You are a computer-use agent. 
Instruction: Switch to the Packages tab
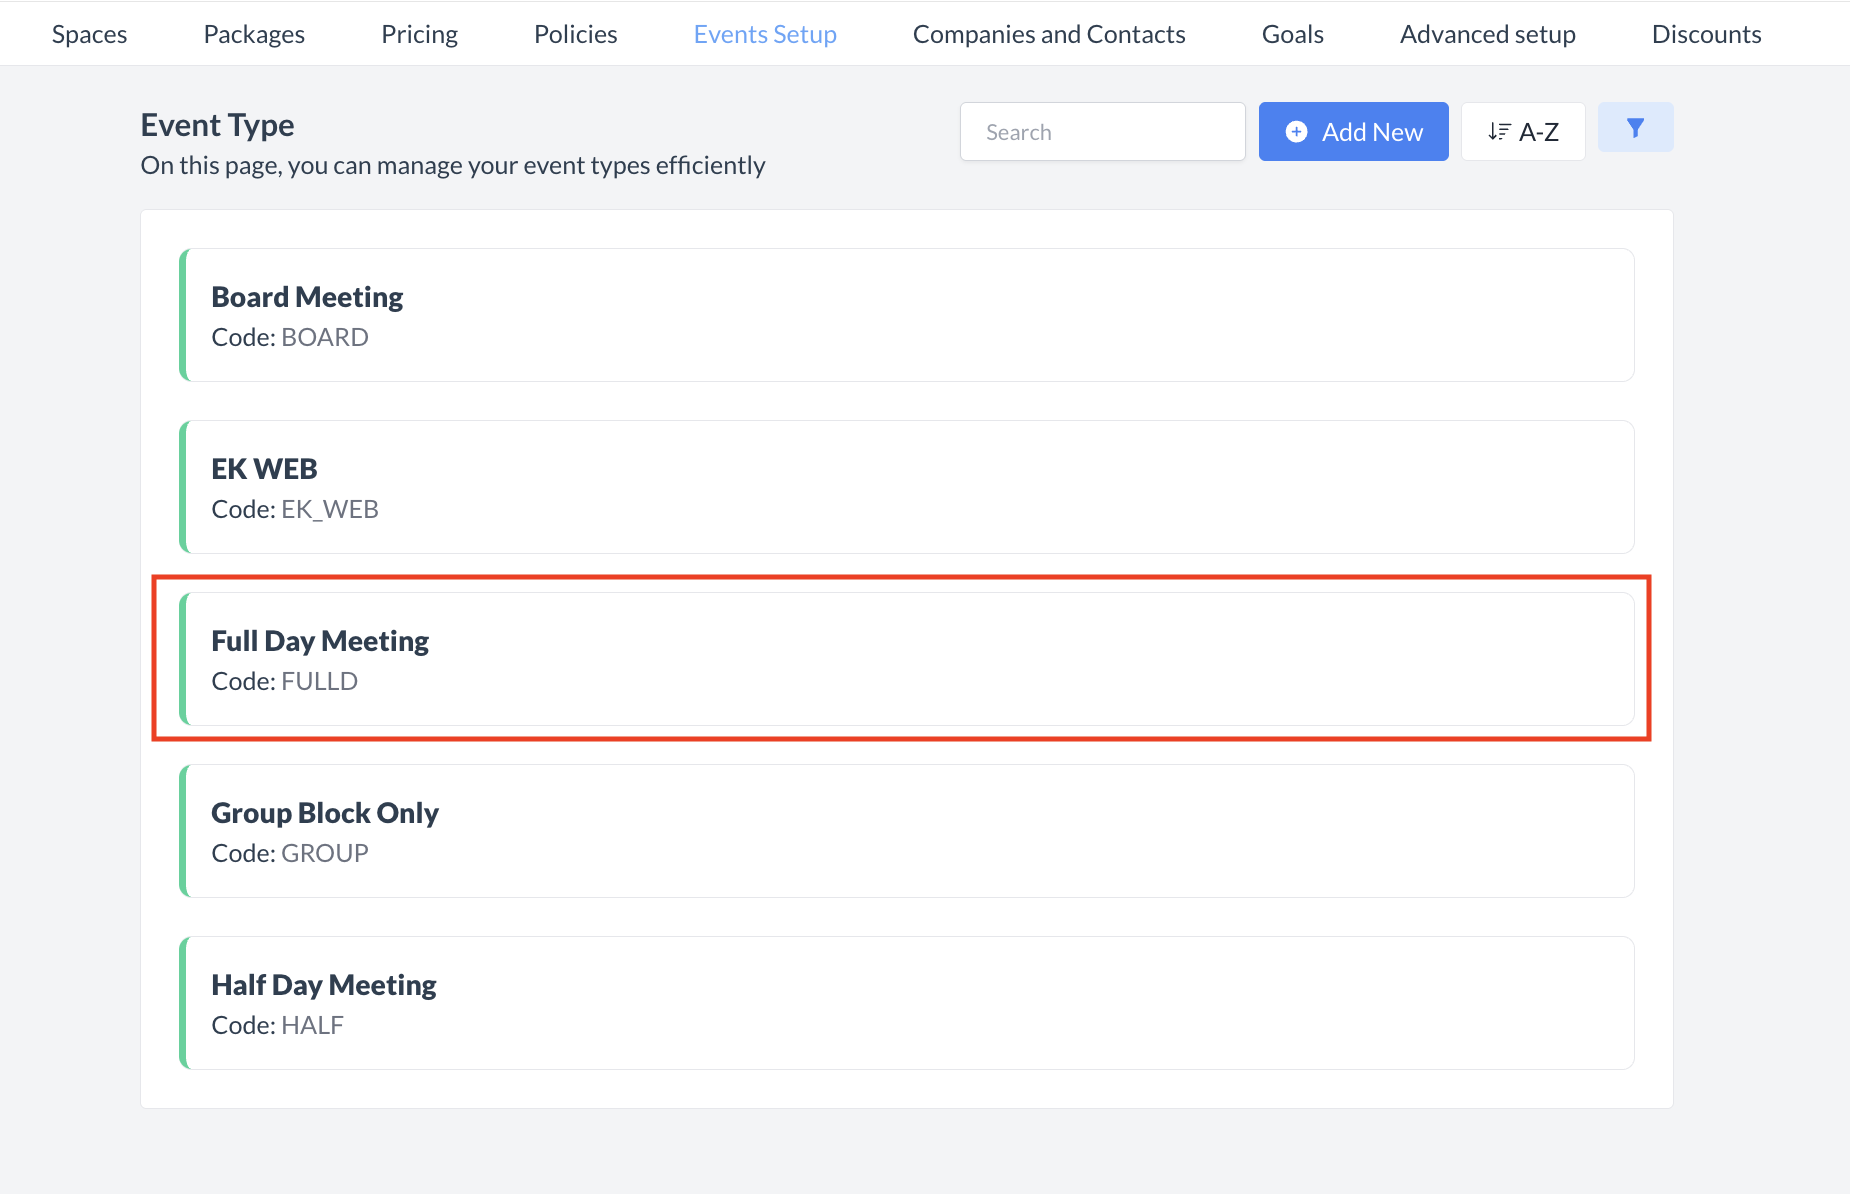pos(254,34)
